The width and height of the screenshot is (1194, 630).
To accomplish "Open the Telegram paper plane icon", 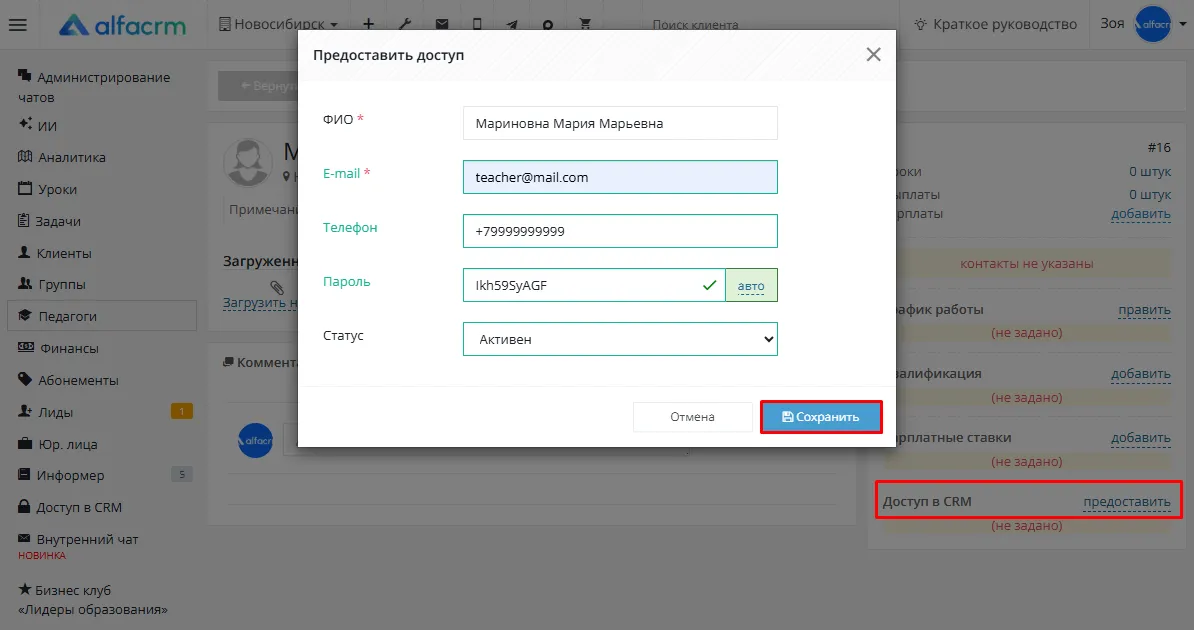I will click(x=512, y=24).
